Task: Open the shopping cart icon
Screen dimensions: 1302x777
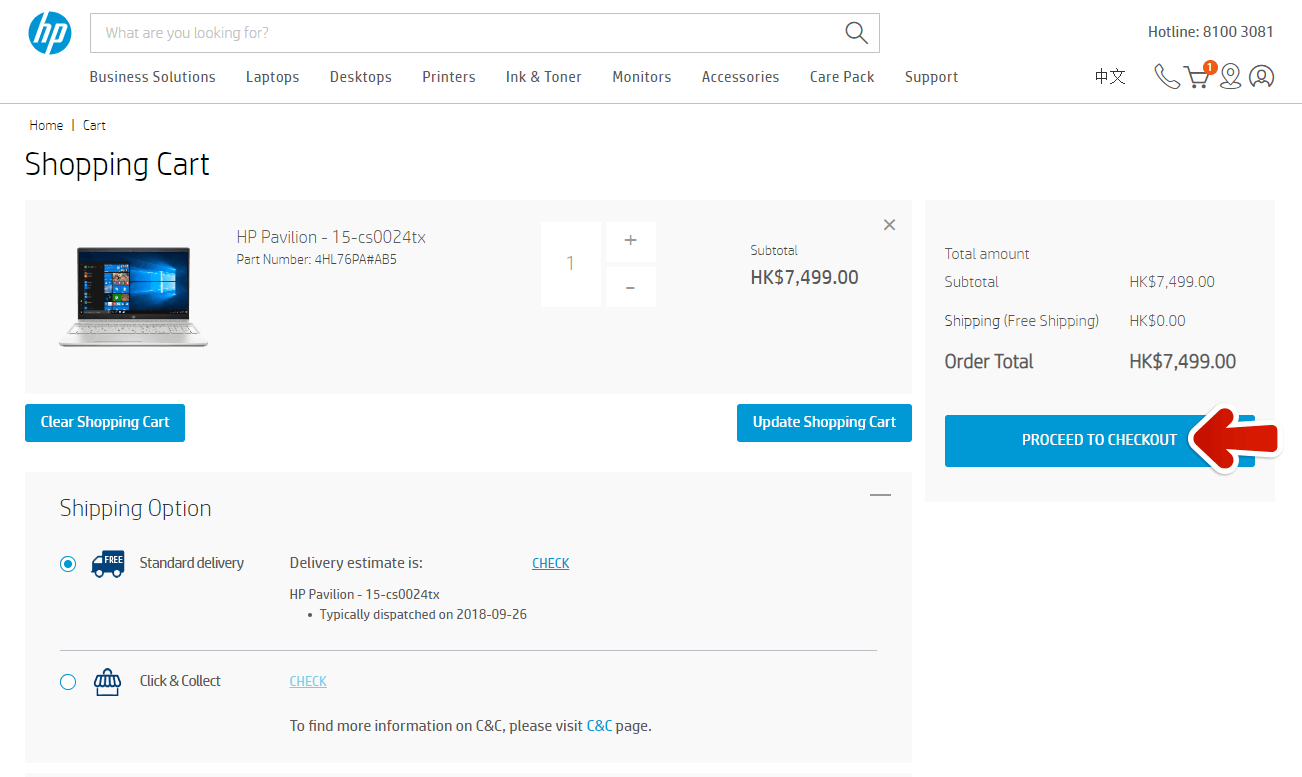Action: pyautogui.click(x=1198, y=75)
